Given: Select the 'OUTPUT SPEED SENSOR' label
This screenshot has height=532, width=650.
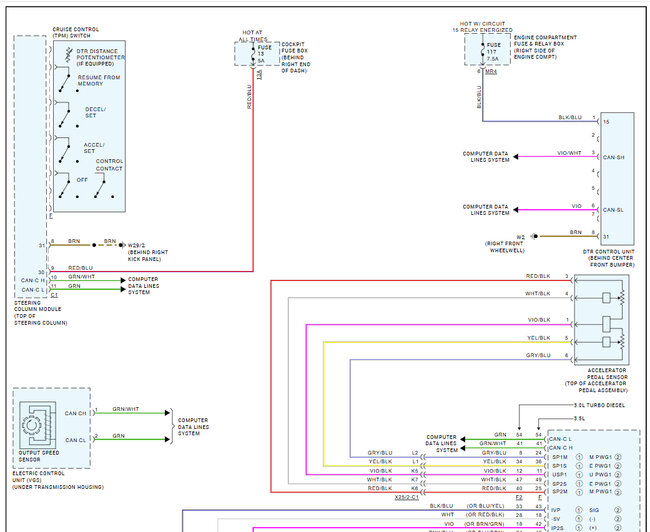Looking at the screenshot, I should tap(39, 456).
